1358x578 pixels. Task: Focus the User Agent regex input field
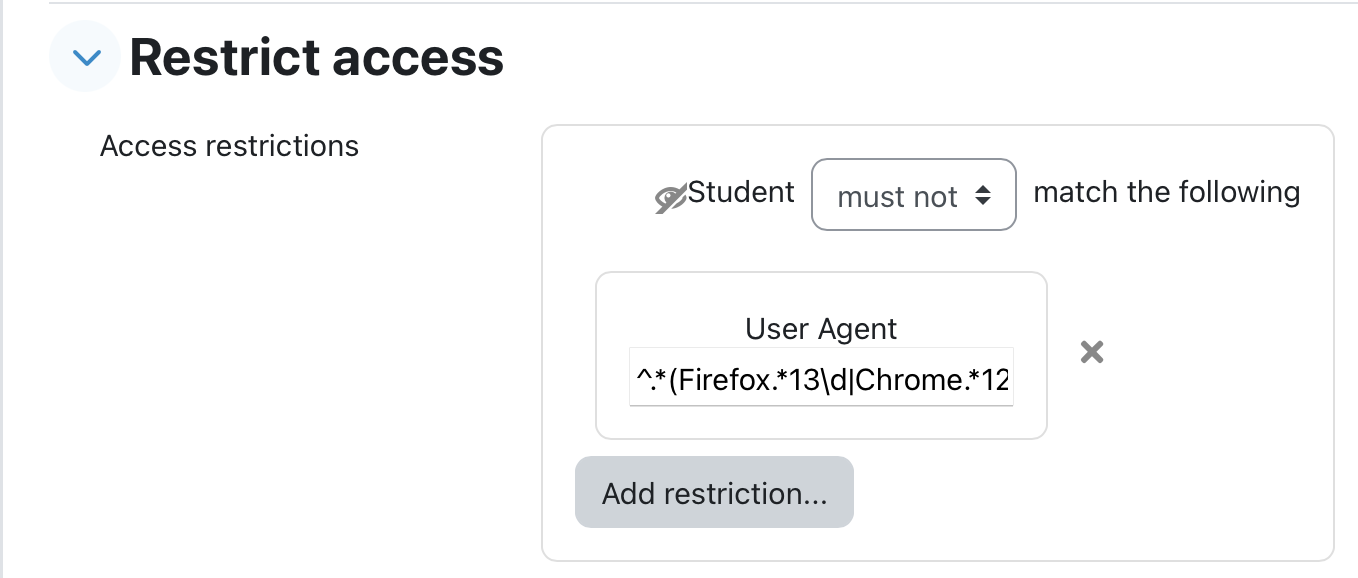pos(821,377)
